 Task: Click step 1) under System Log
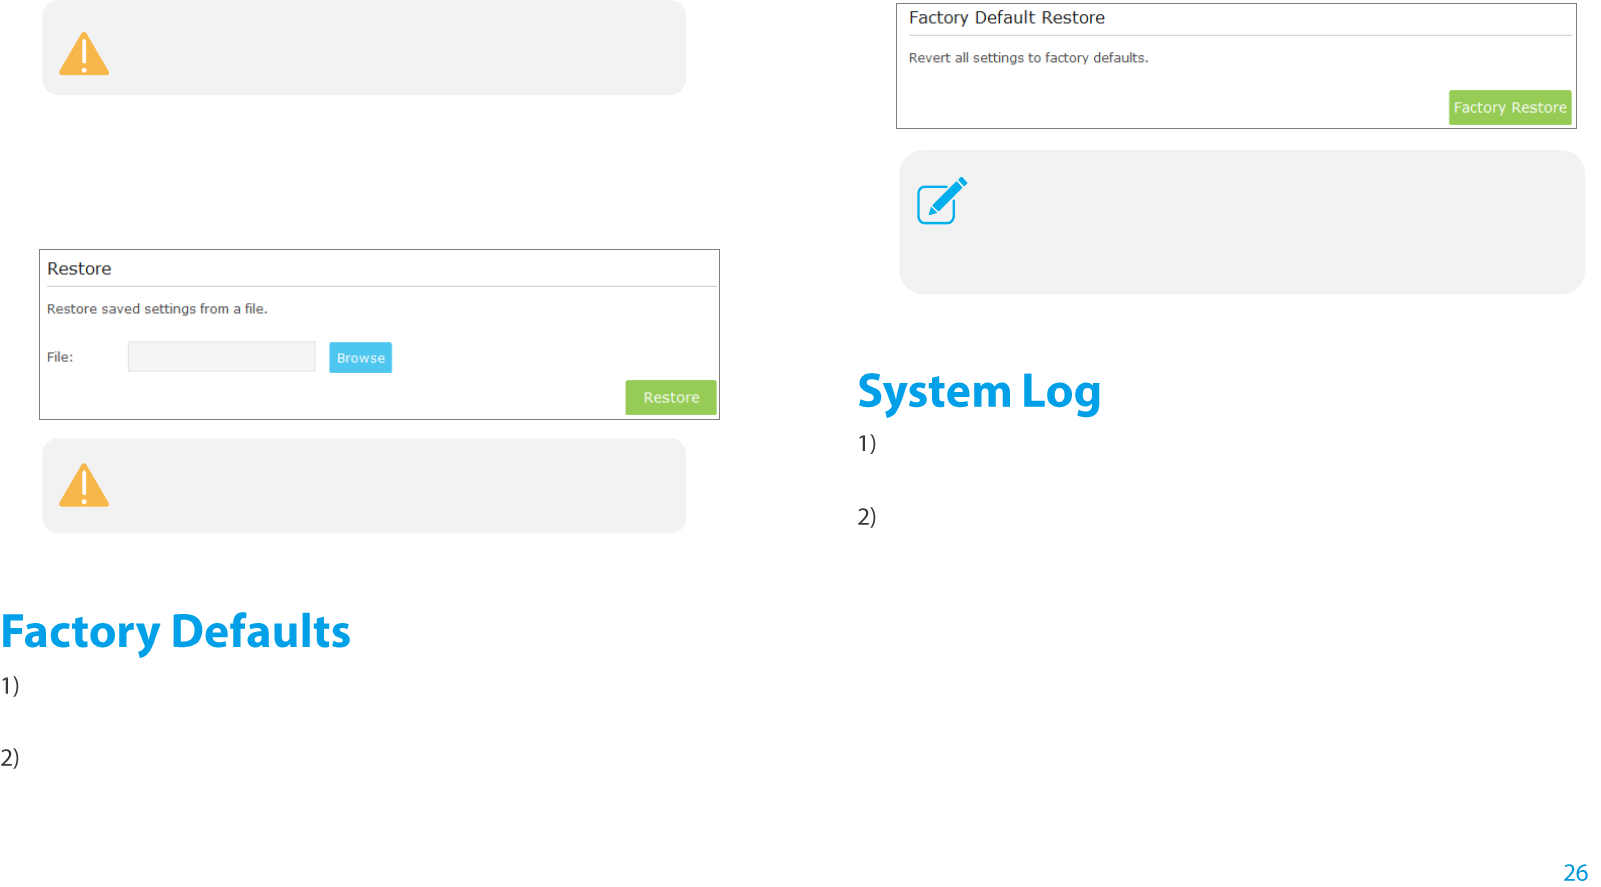[x=867, y=443]
